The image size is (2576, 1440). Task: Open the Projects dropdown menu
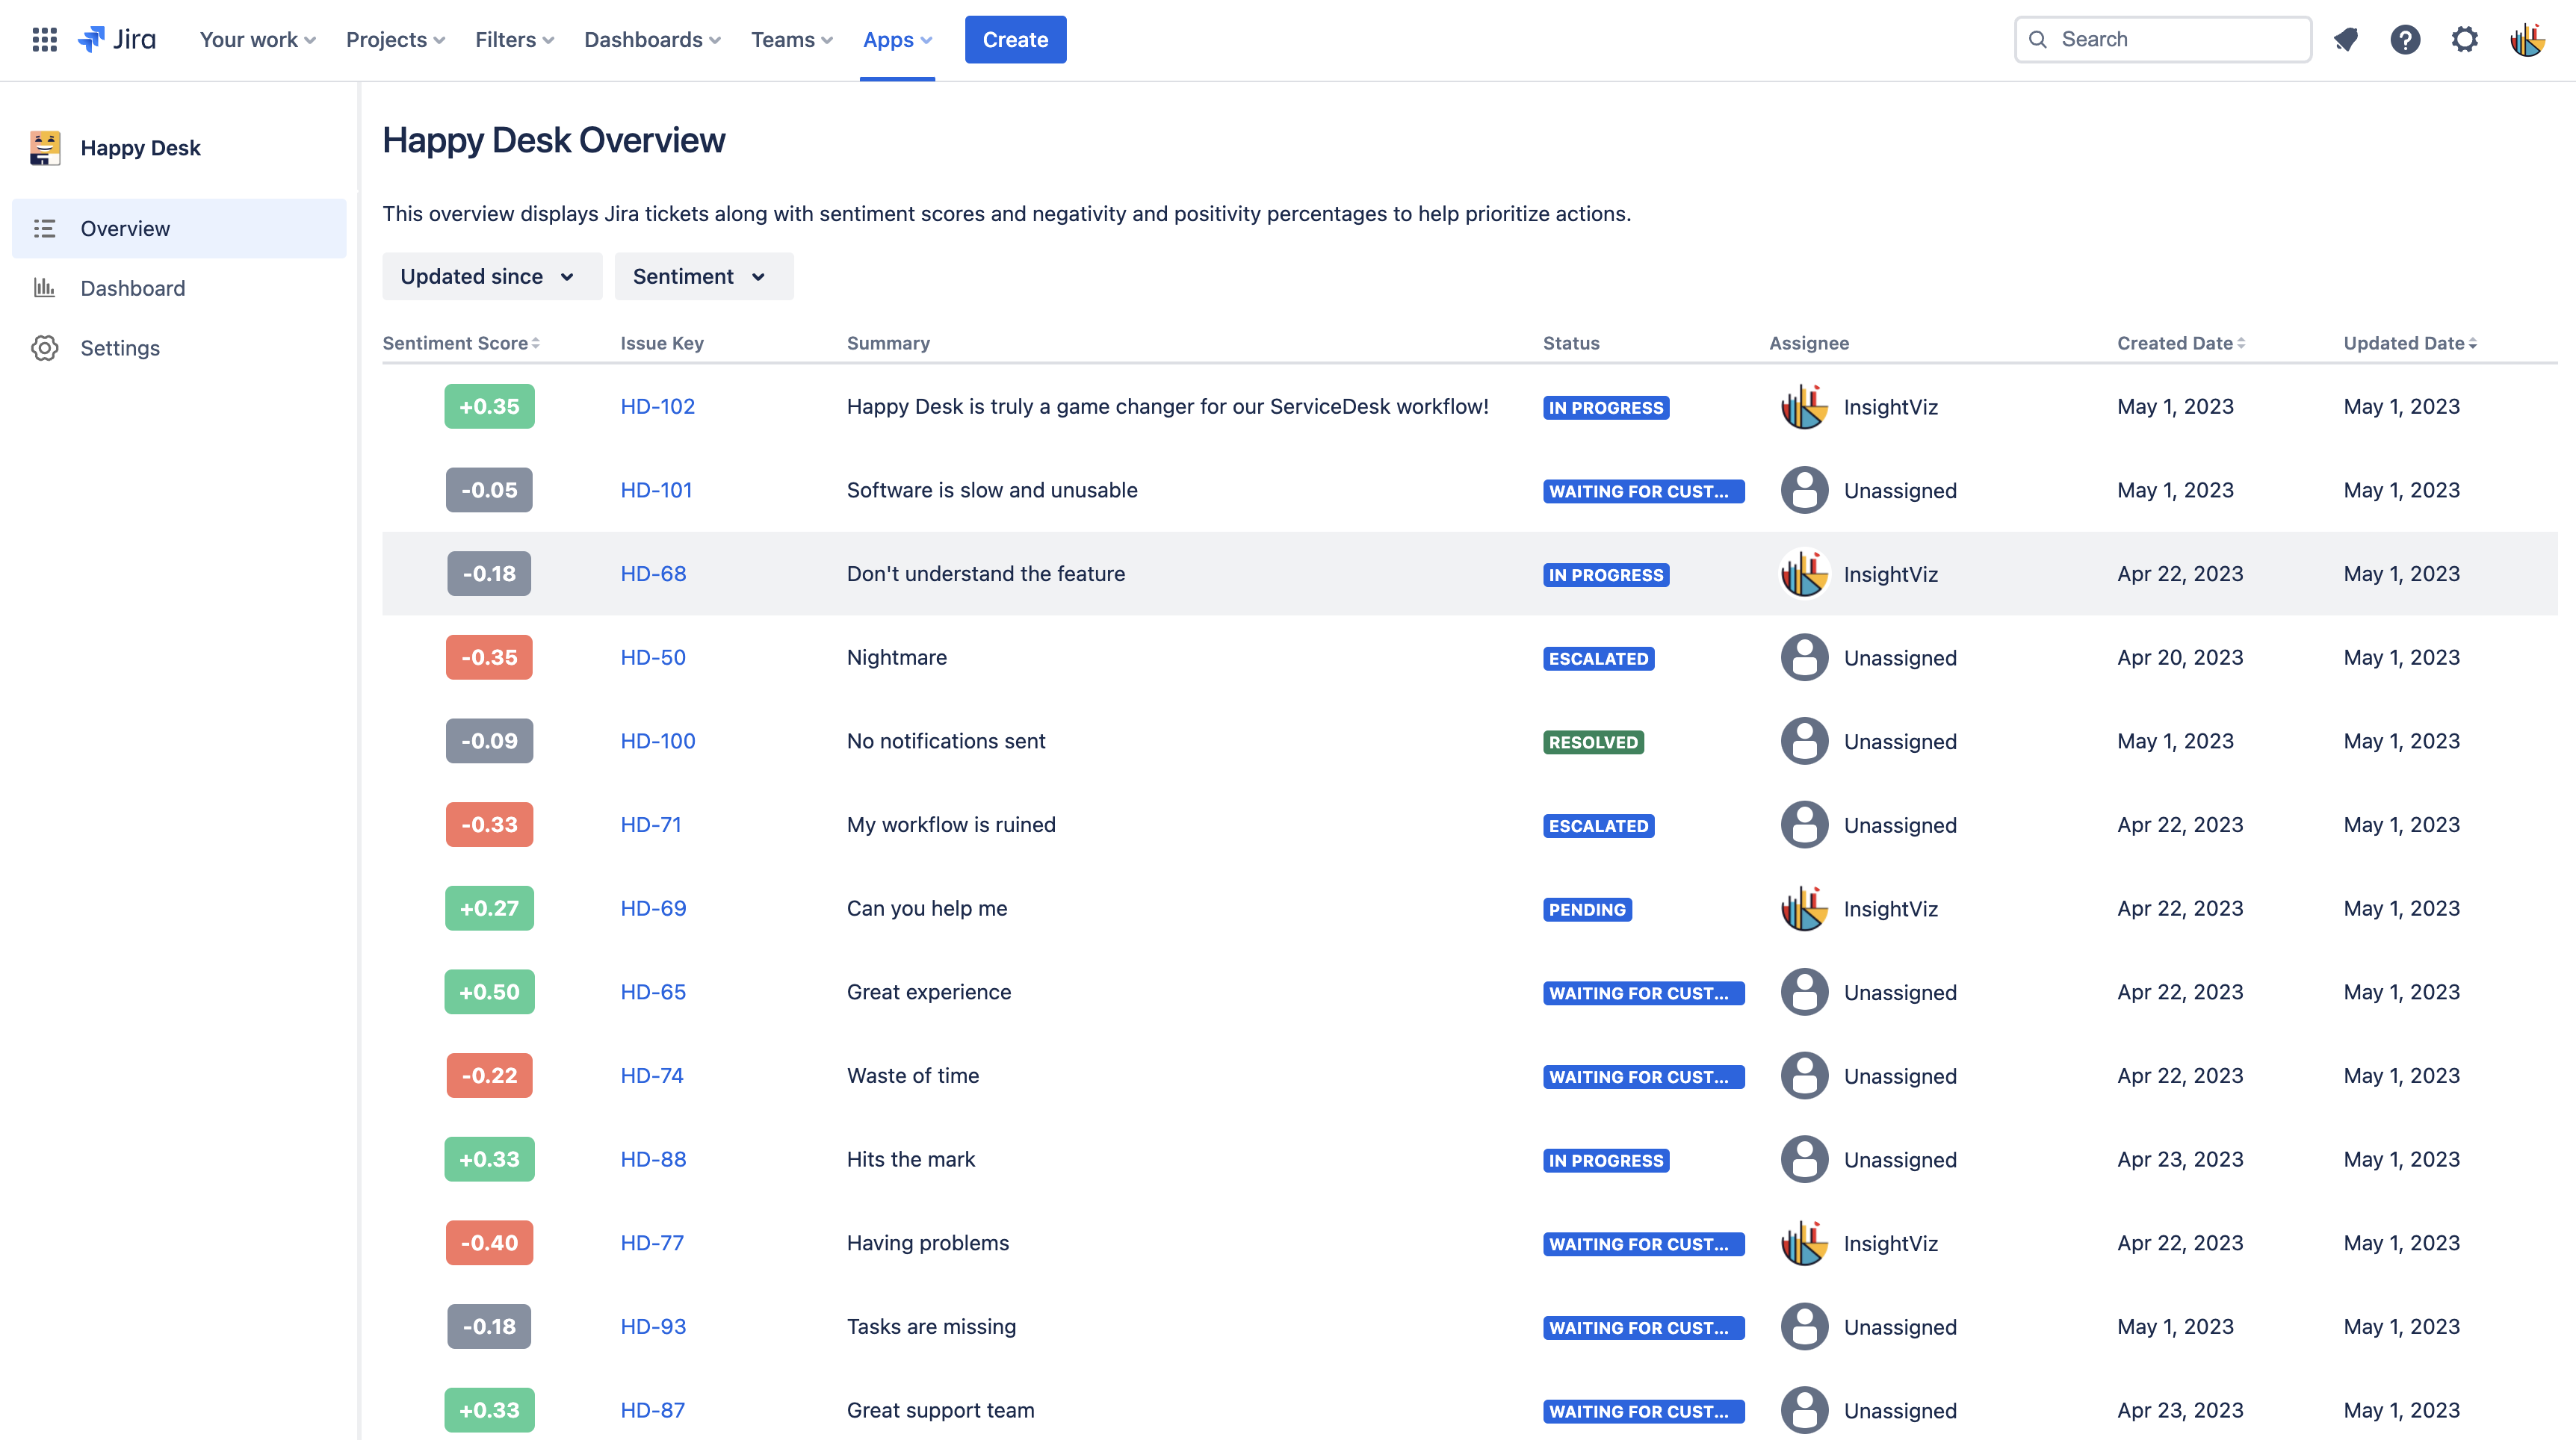click(396, 40)
